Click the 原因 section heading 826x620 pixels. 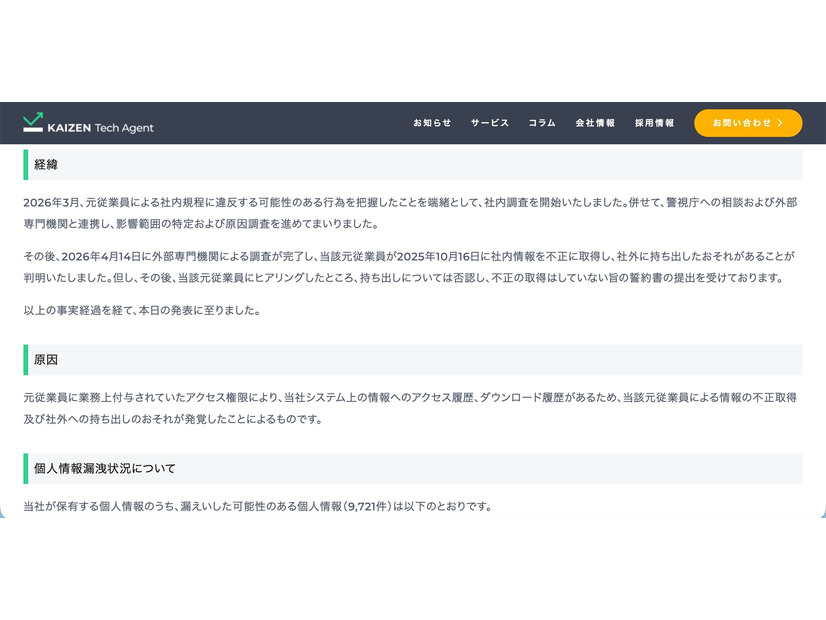[412, 360]
